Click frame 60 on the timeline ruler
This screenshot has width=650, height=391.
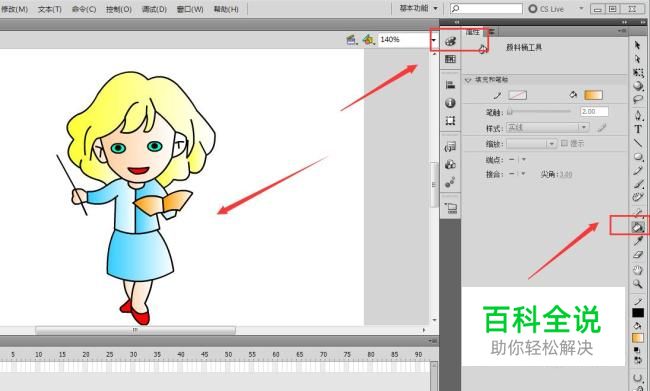tap(276, 355)
